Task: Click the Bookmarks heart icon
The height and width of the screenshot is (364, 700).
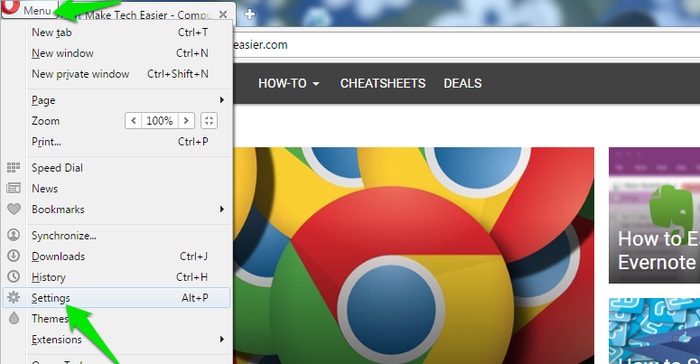Action: (x=14, y=209)
